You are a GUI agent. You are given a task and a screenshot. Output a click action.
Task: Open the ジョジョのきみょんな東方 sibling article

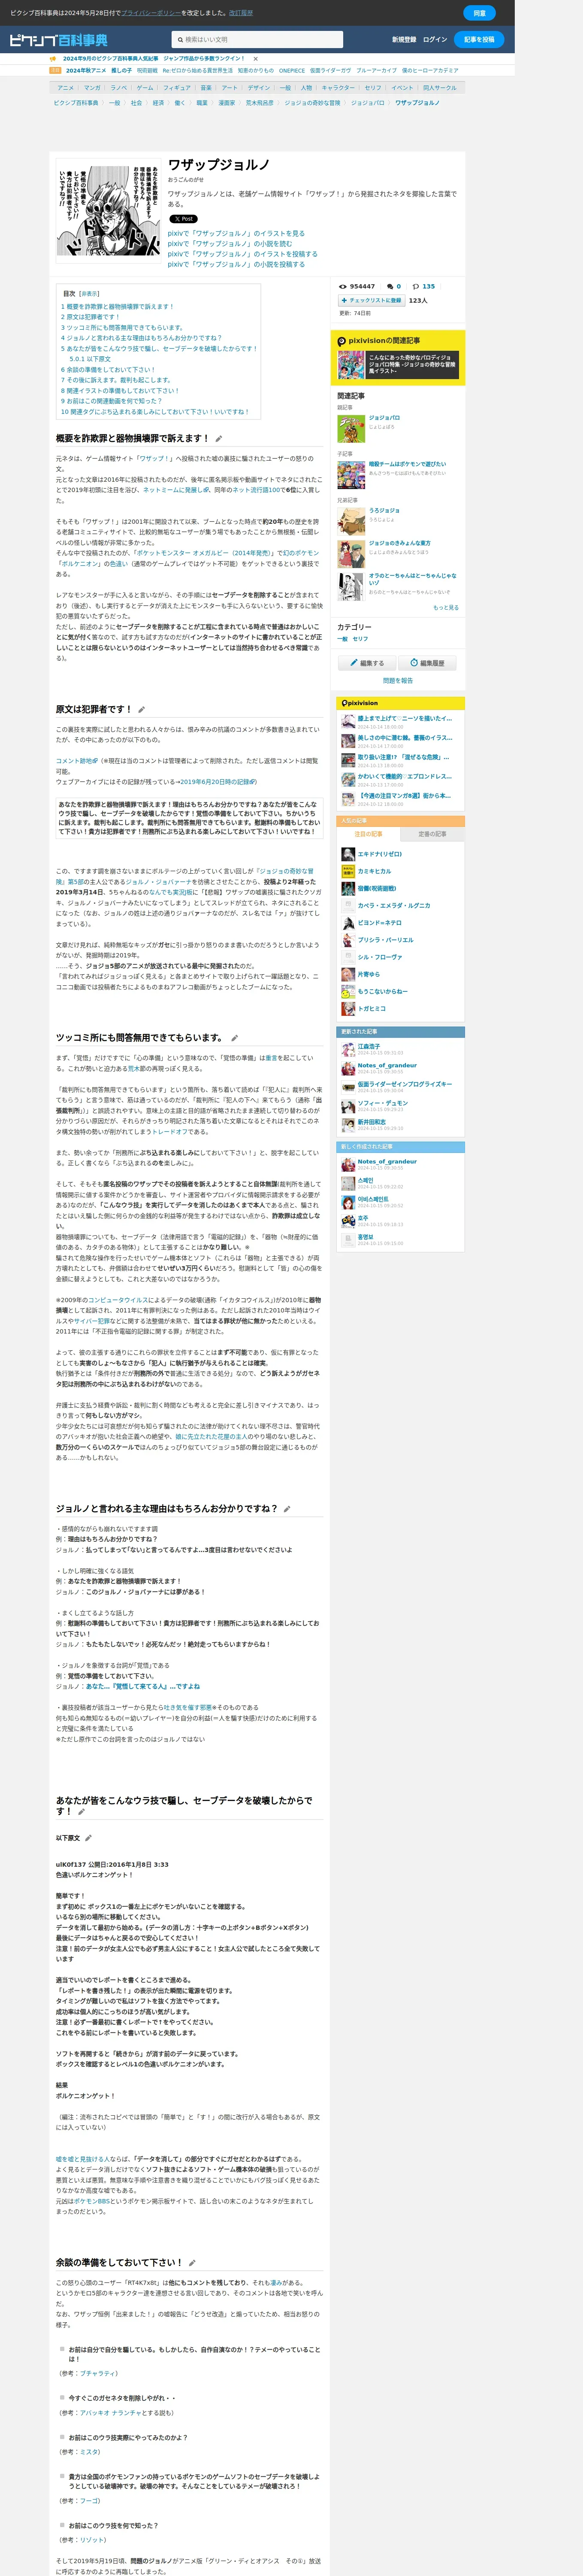399,544
